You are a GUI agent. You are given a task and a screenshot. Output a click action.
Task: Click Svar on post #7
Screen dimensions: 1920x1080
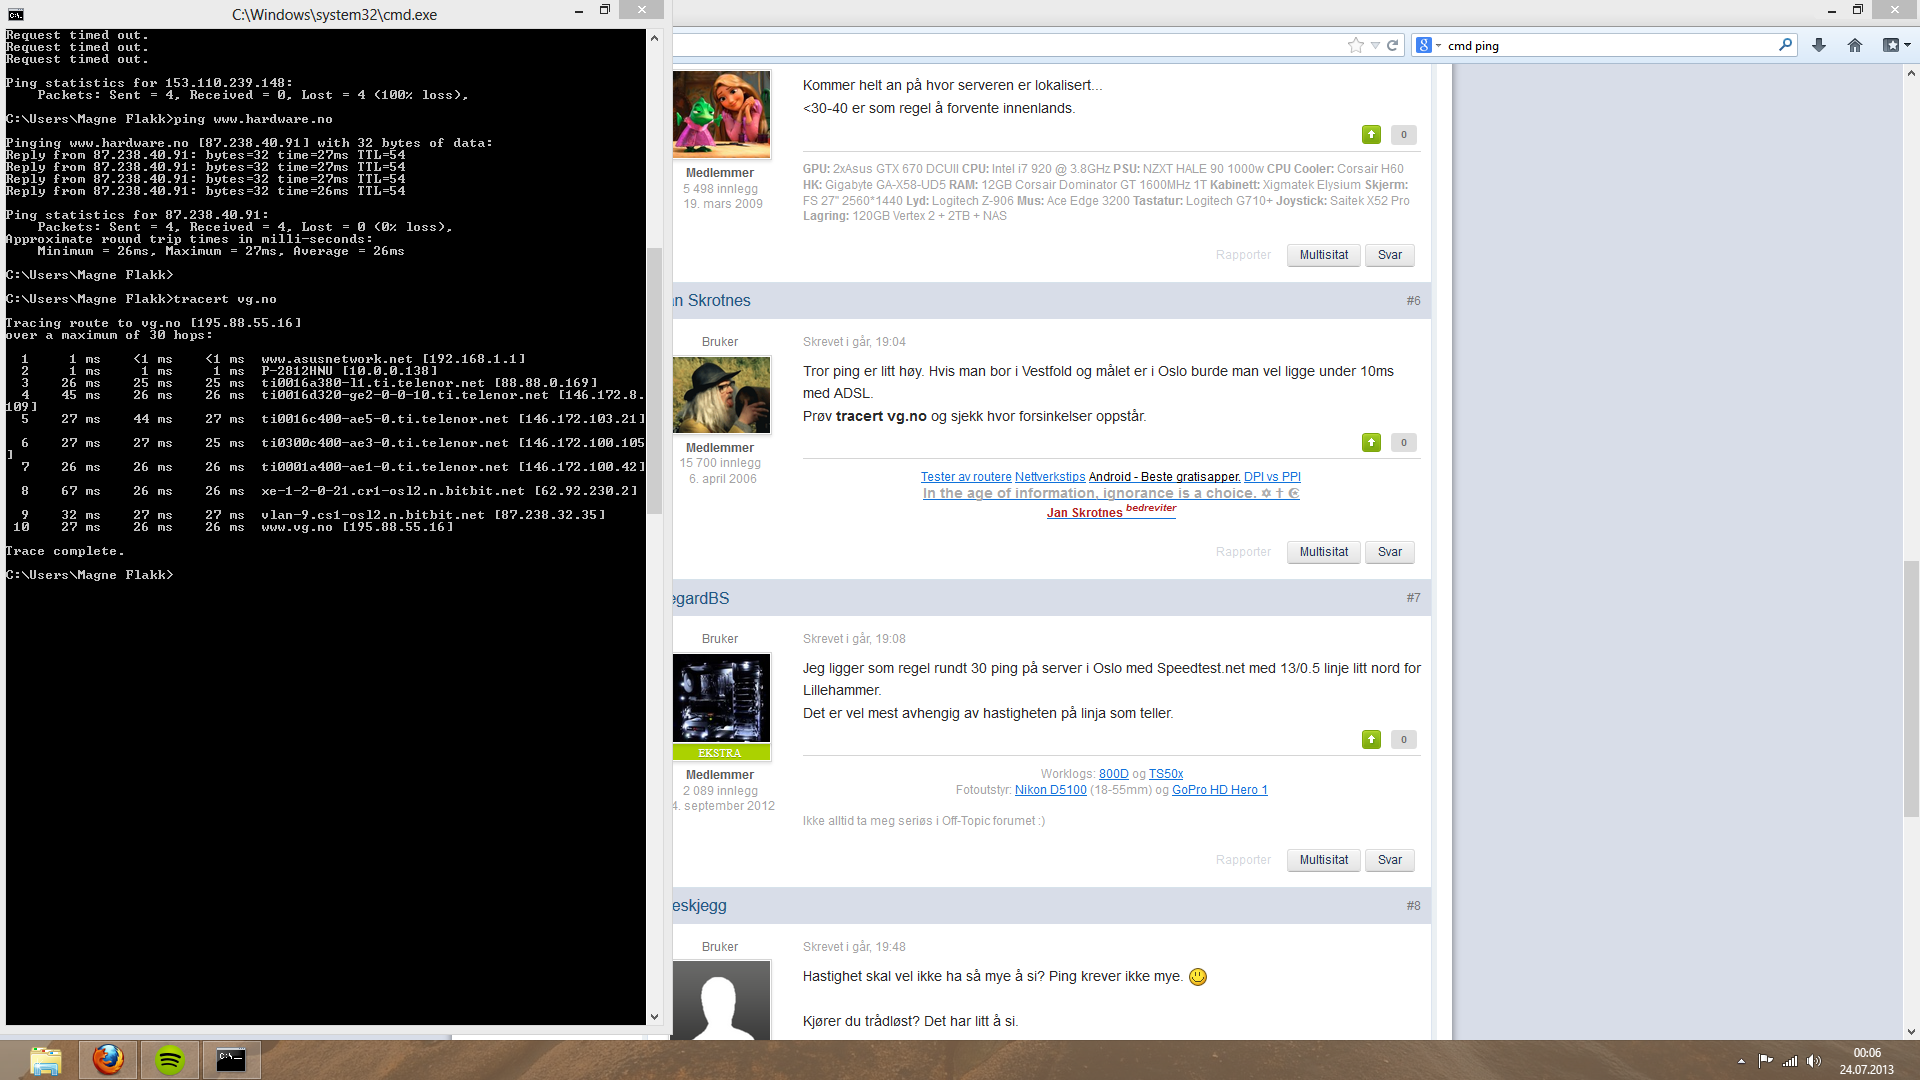pyautogui.click(x=1389, y=860)
